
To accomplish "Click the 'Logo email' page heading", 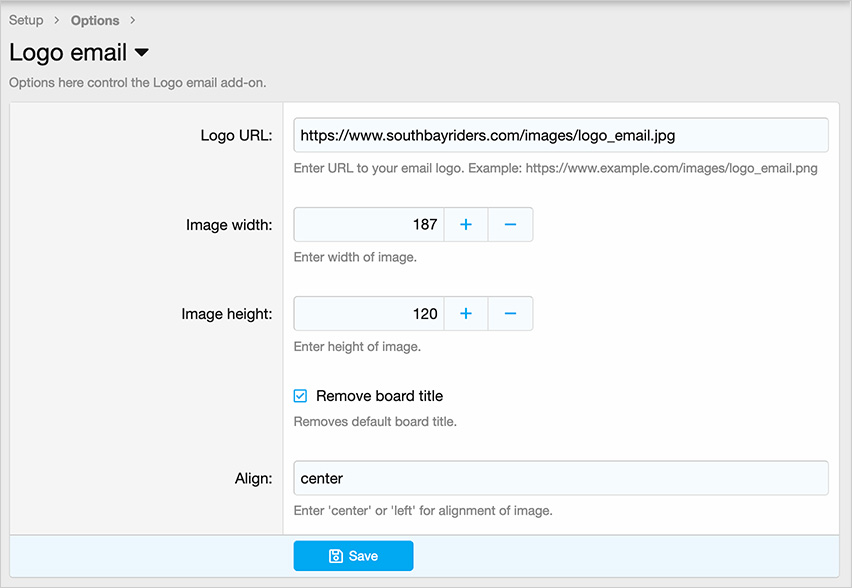I will click(x=68, y=52).
